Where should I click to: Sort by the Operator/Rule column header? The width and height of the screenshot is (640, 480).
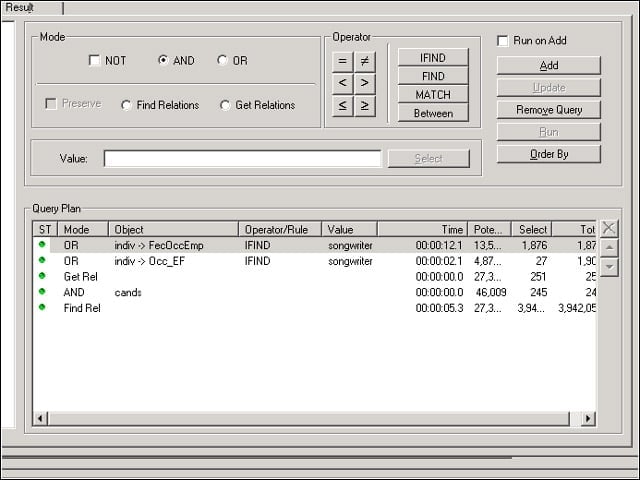click(x=280, y=229)
